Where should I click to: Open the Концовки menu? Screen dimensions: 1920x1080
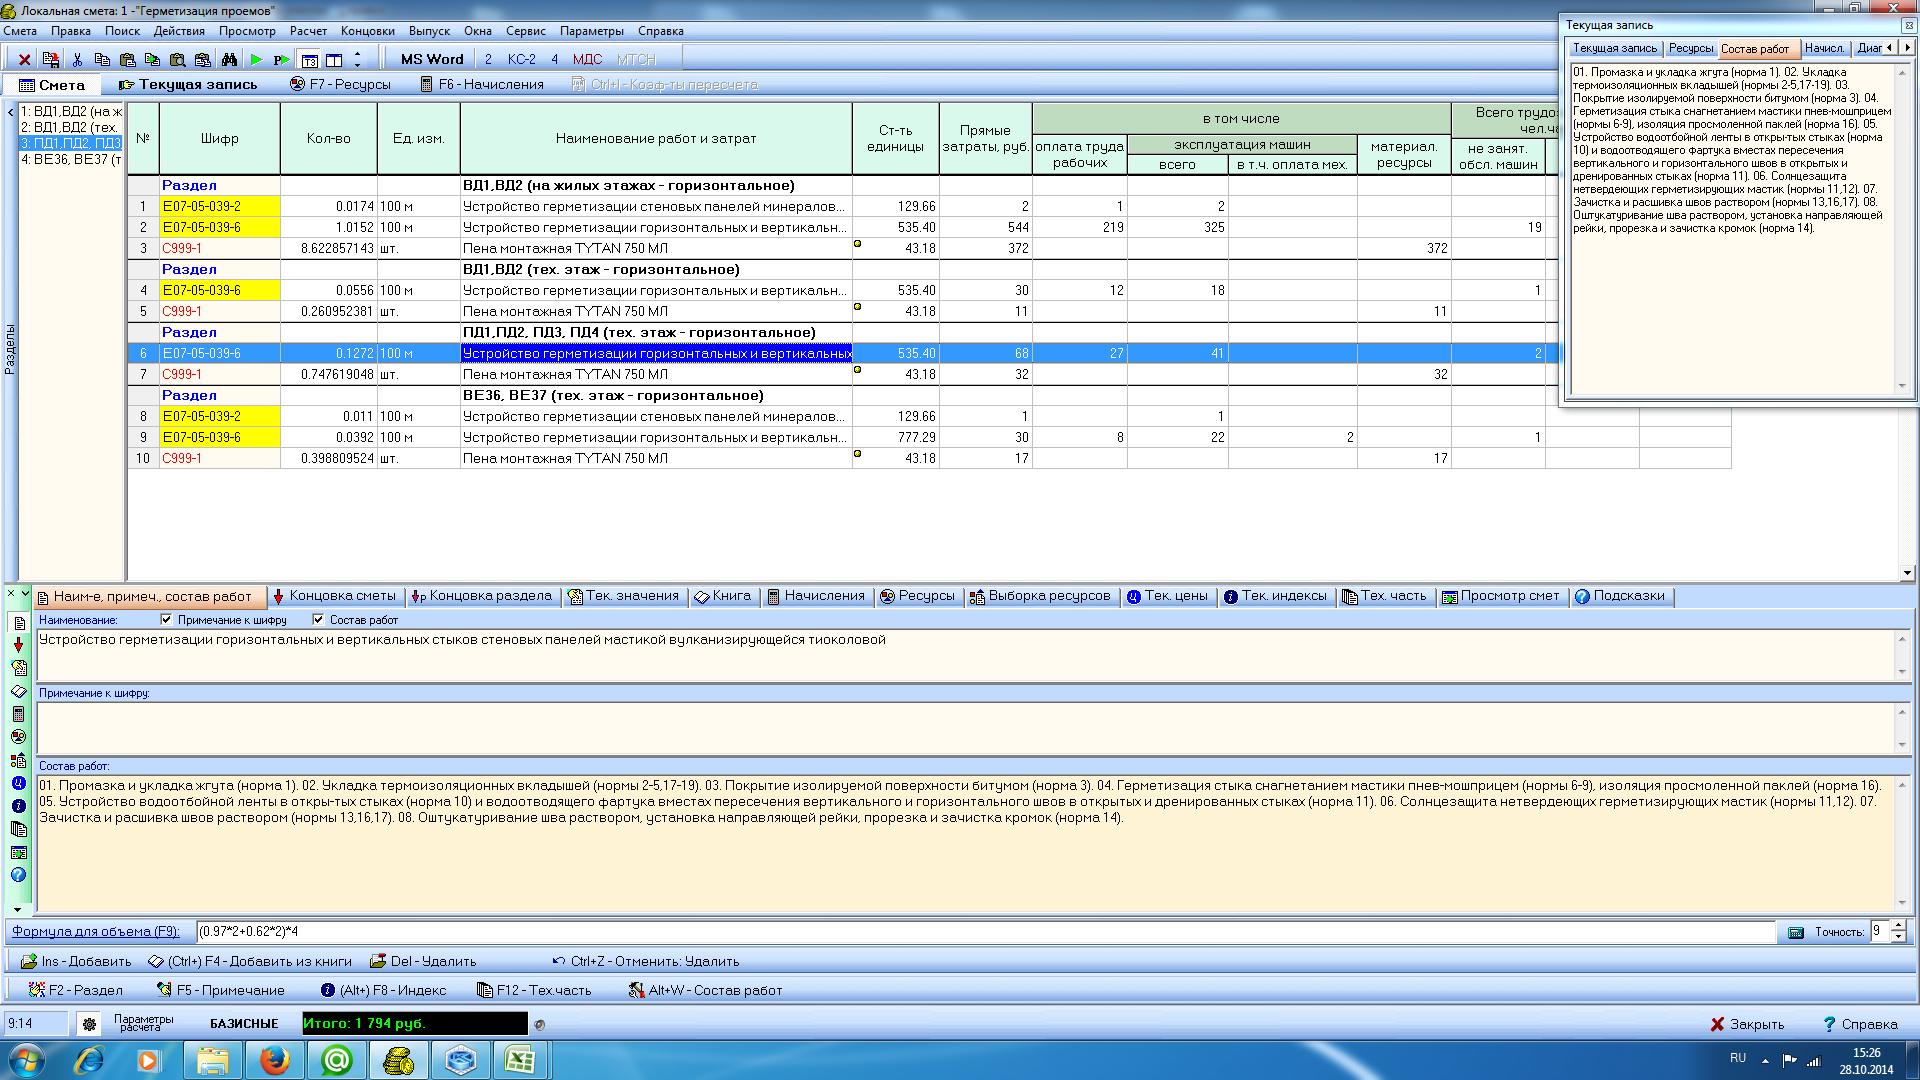coord(367,31)
